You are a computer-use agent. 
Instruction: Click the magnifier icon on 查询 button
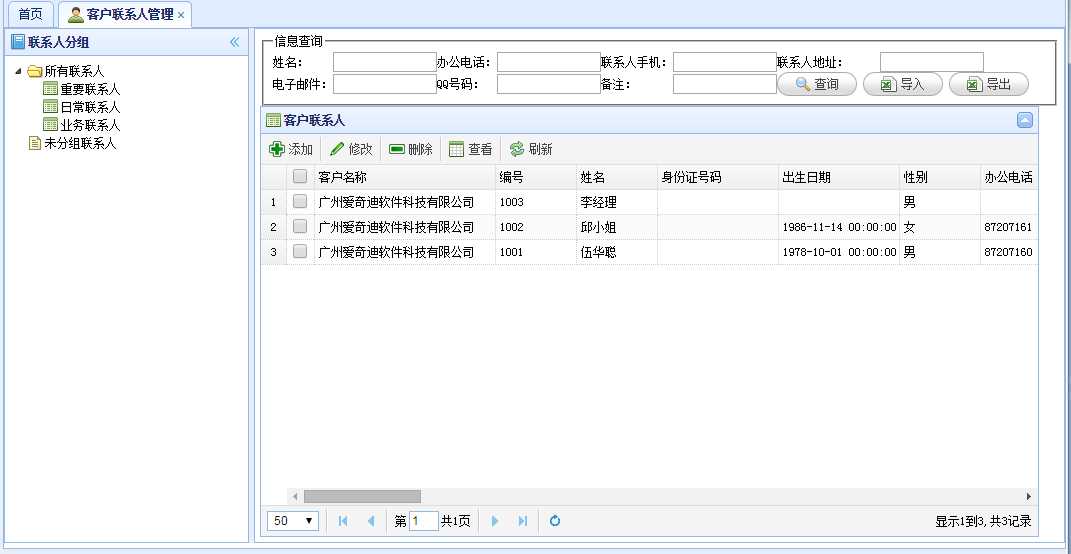point(803,84)
